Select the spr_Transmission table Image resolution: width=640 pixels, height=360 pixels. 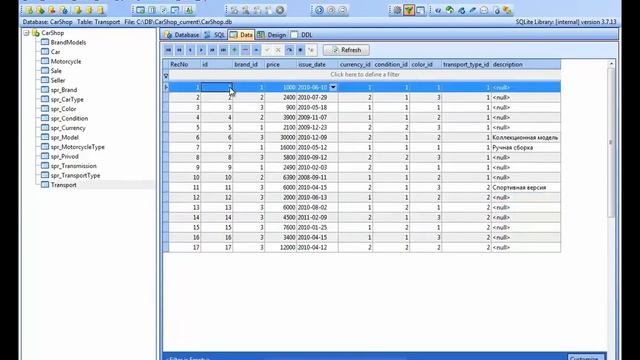(73, 166)
